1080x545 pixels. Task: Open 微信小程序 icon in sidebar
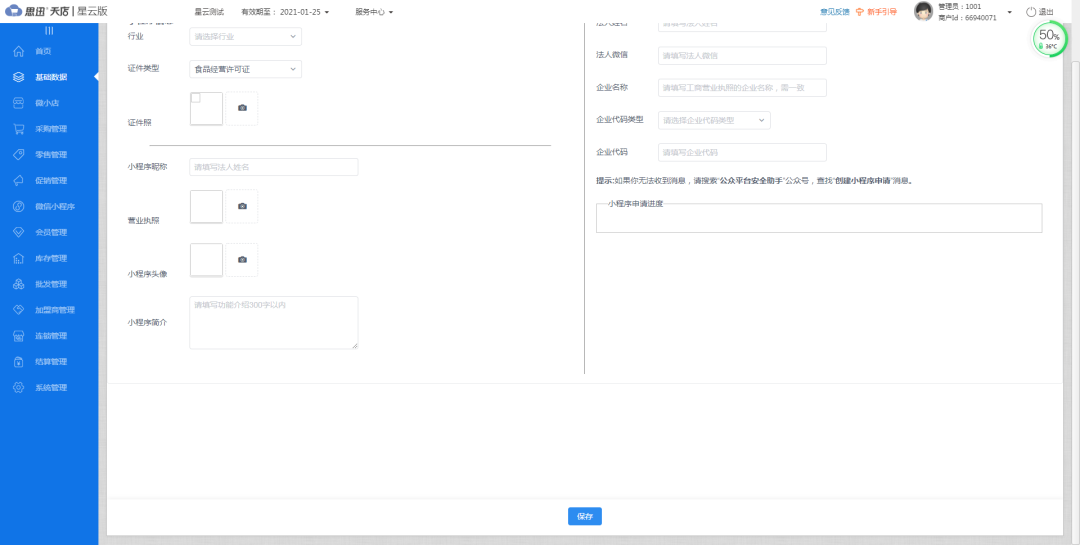[x=19, y=206]
